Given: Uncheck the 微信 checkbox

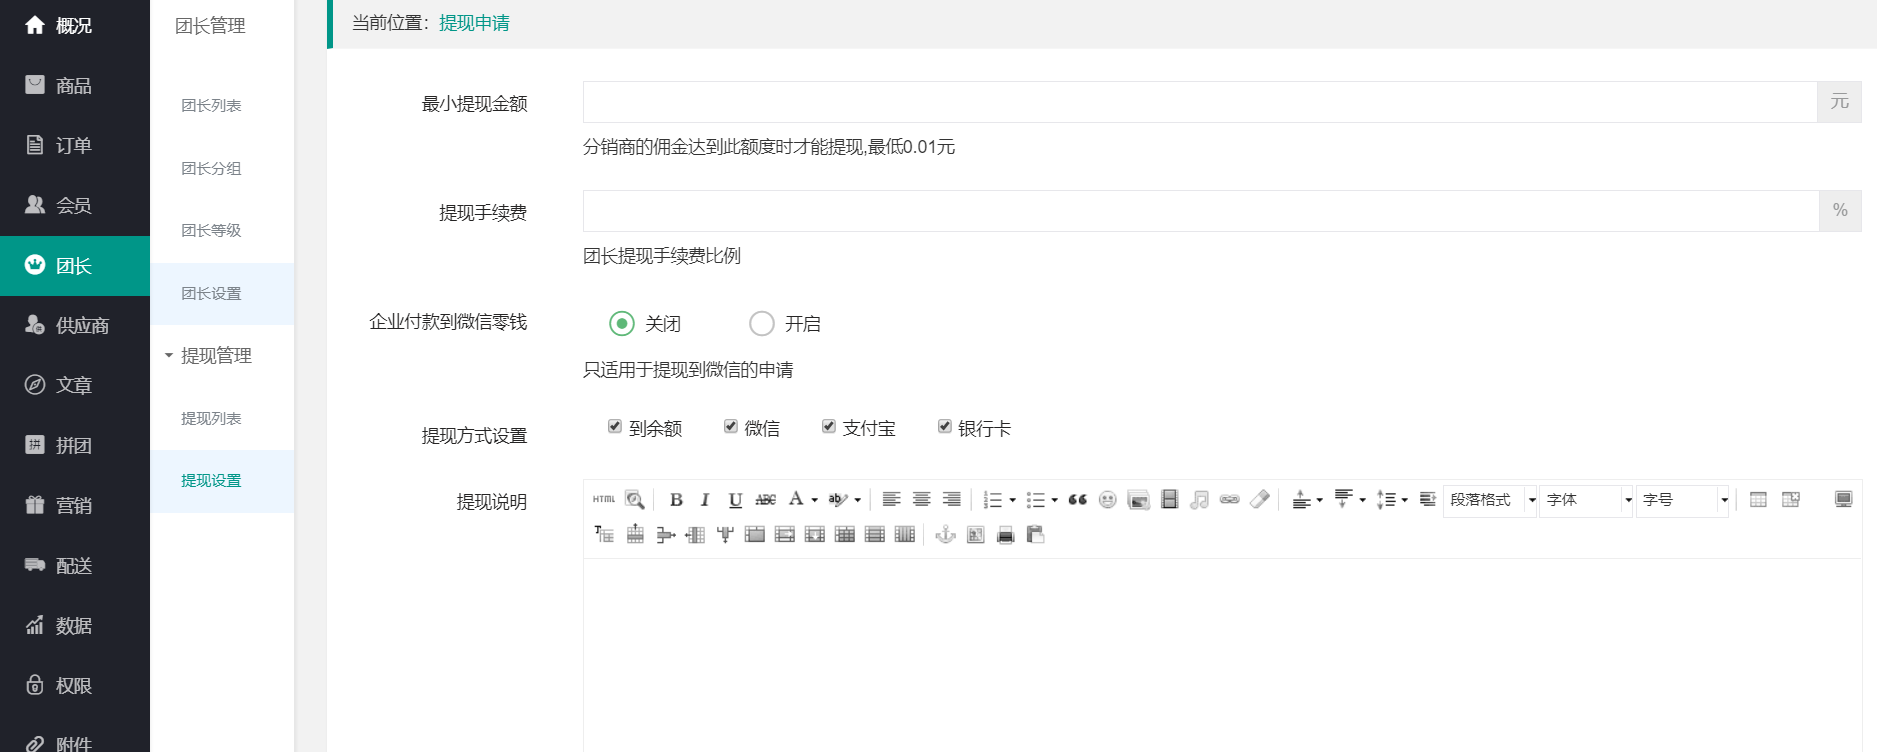Looking at the screenshot, I should tap(731, 426).
